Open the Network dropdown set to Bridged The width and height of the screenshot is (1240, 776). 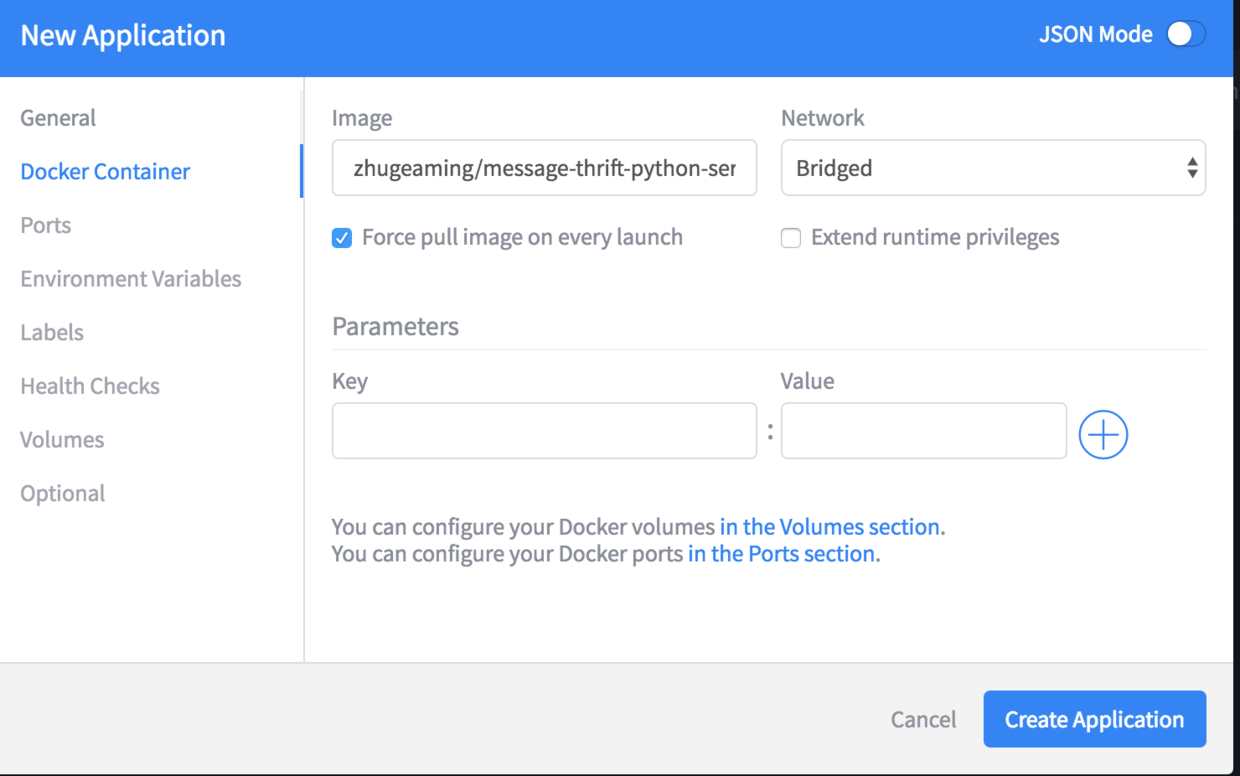993,168
